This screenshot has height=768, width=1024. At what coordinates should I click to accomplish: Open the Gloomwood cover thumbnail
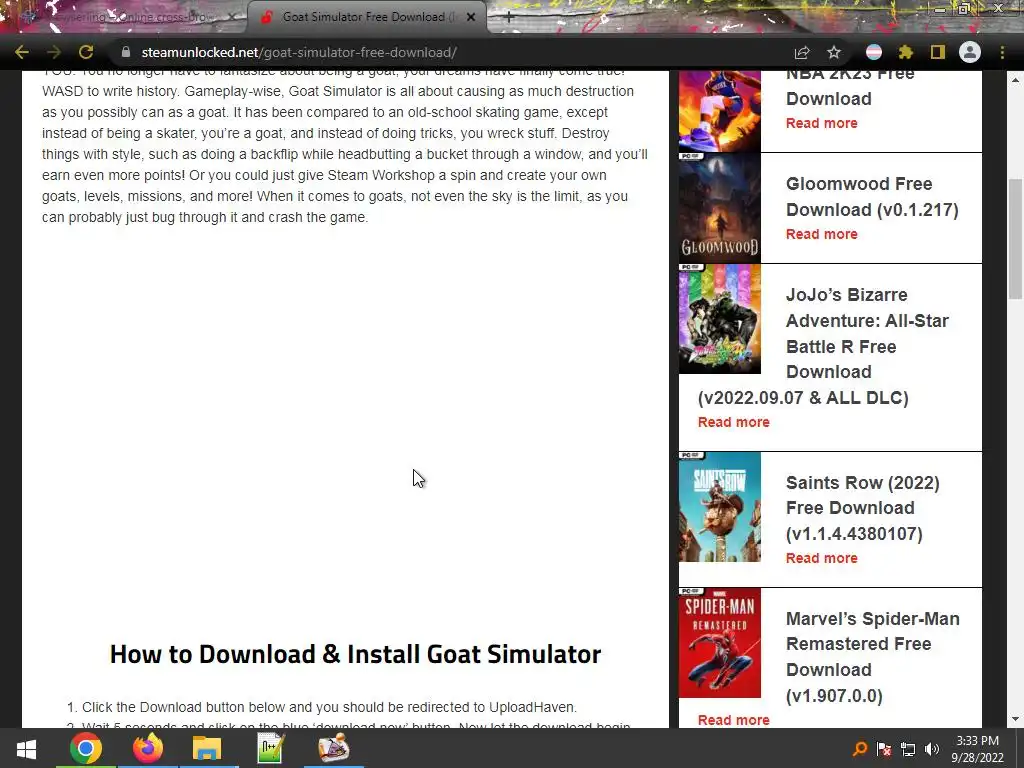[x=720, y=208]
